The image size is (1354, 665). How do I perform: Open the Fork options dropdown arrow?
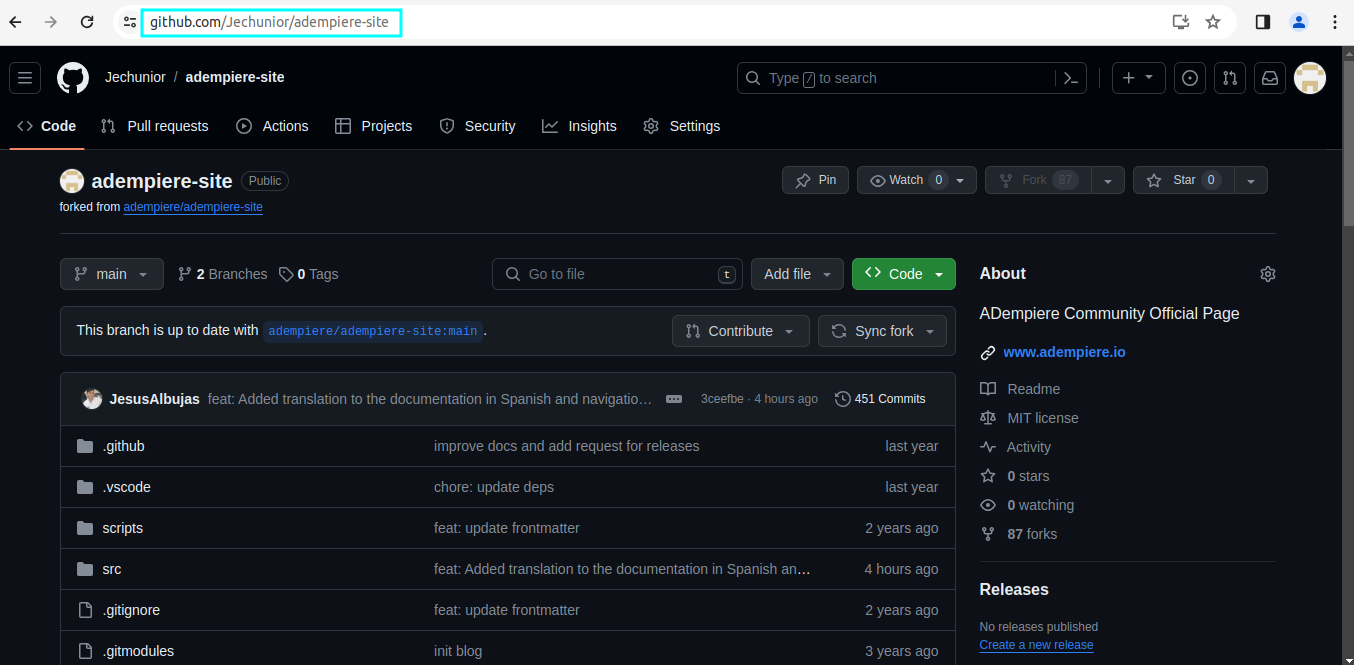[1107, 180]
